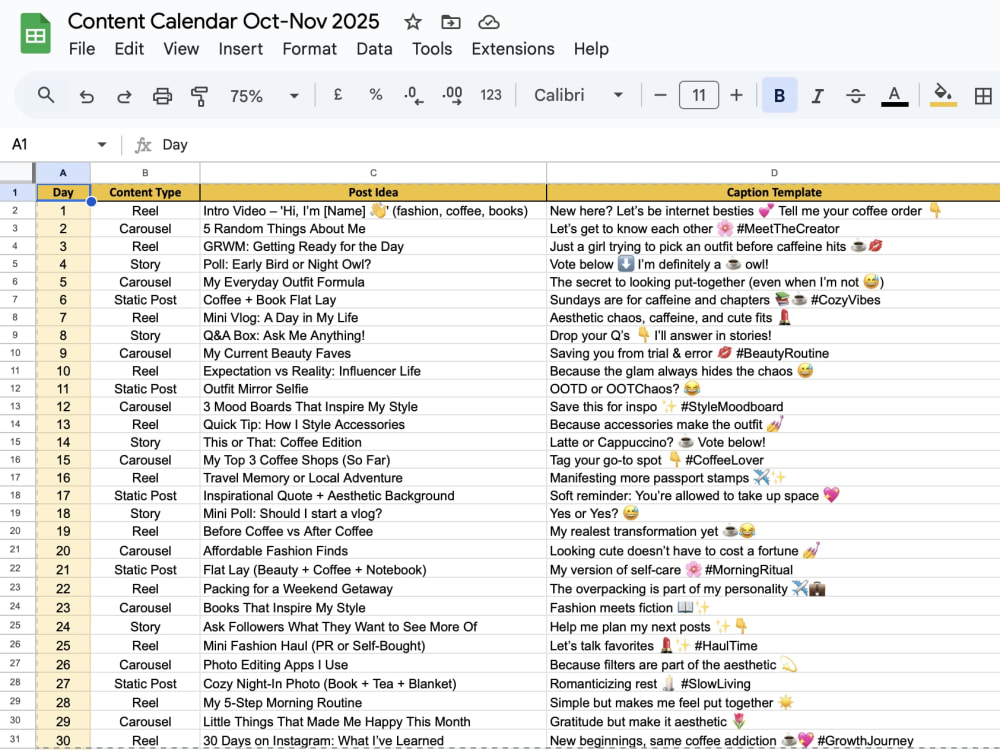Select cell 'Yes or Yes?' caption

[774, 513]
